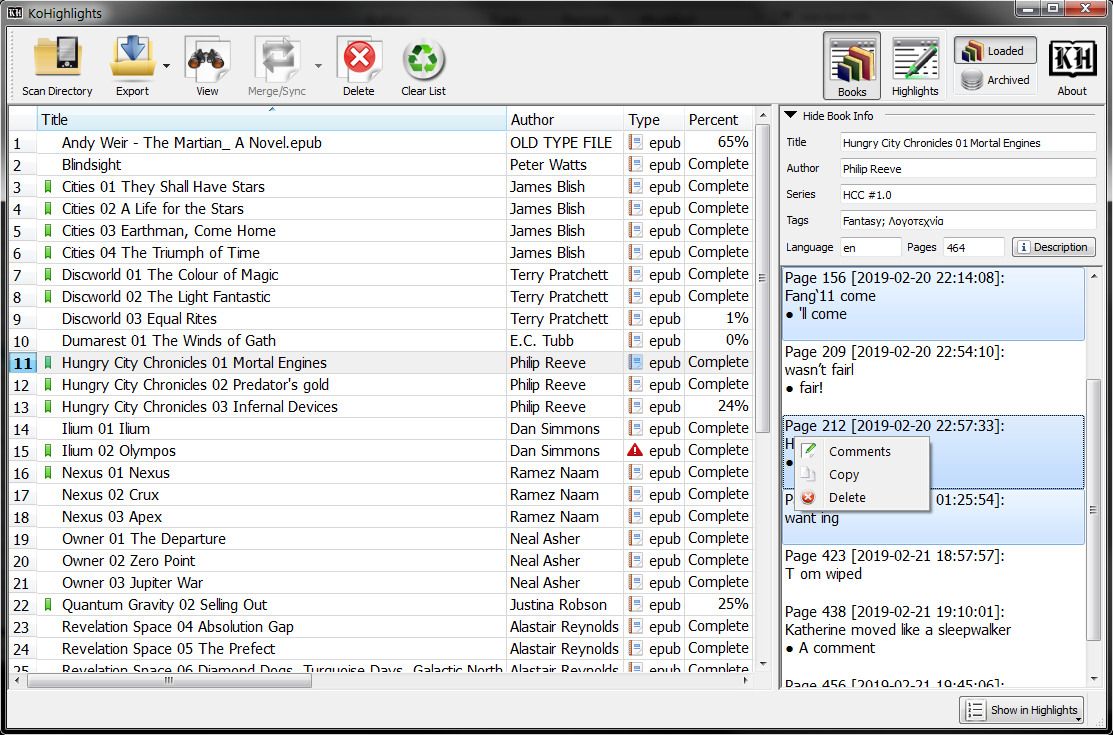Click the green bookmark of Quantum Gravity 02

(48, 604)
